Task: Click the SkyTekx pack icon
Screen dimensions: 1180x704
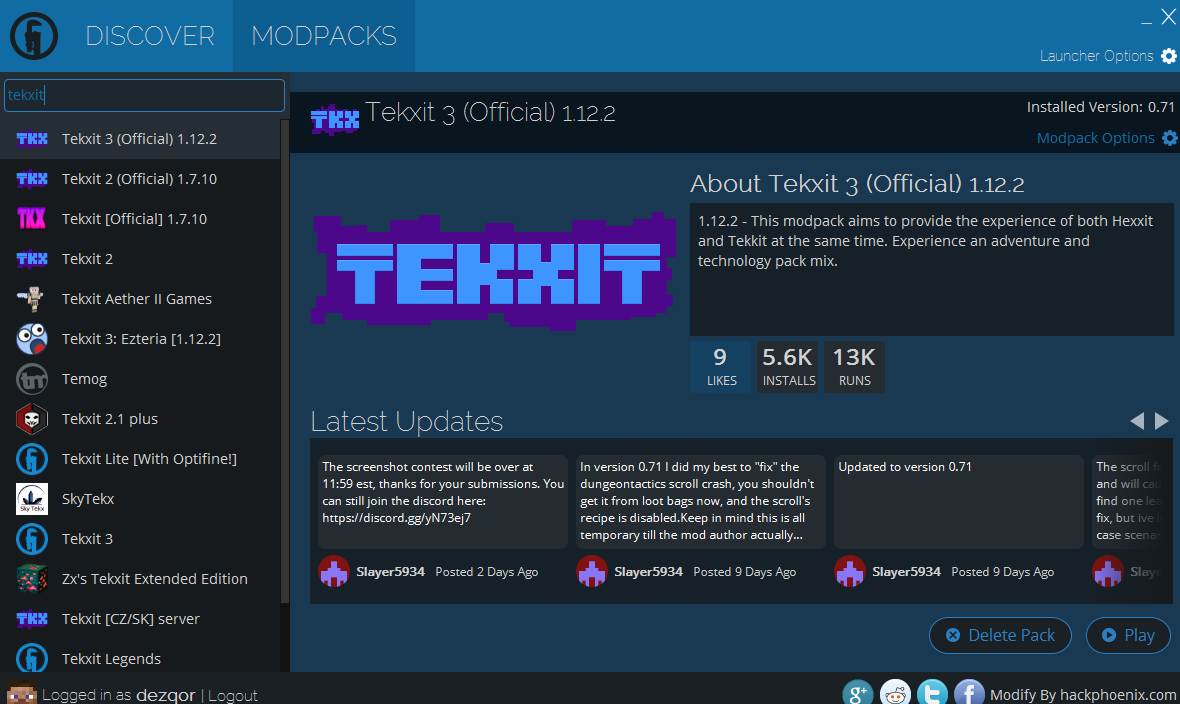Action: [x=32, y=498]
